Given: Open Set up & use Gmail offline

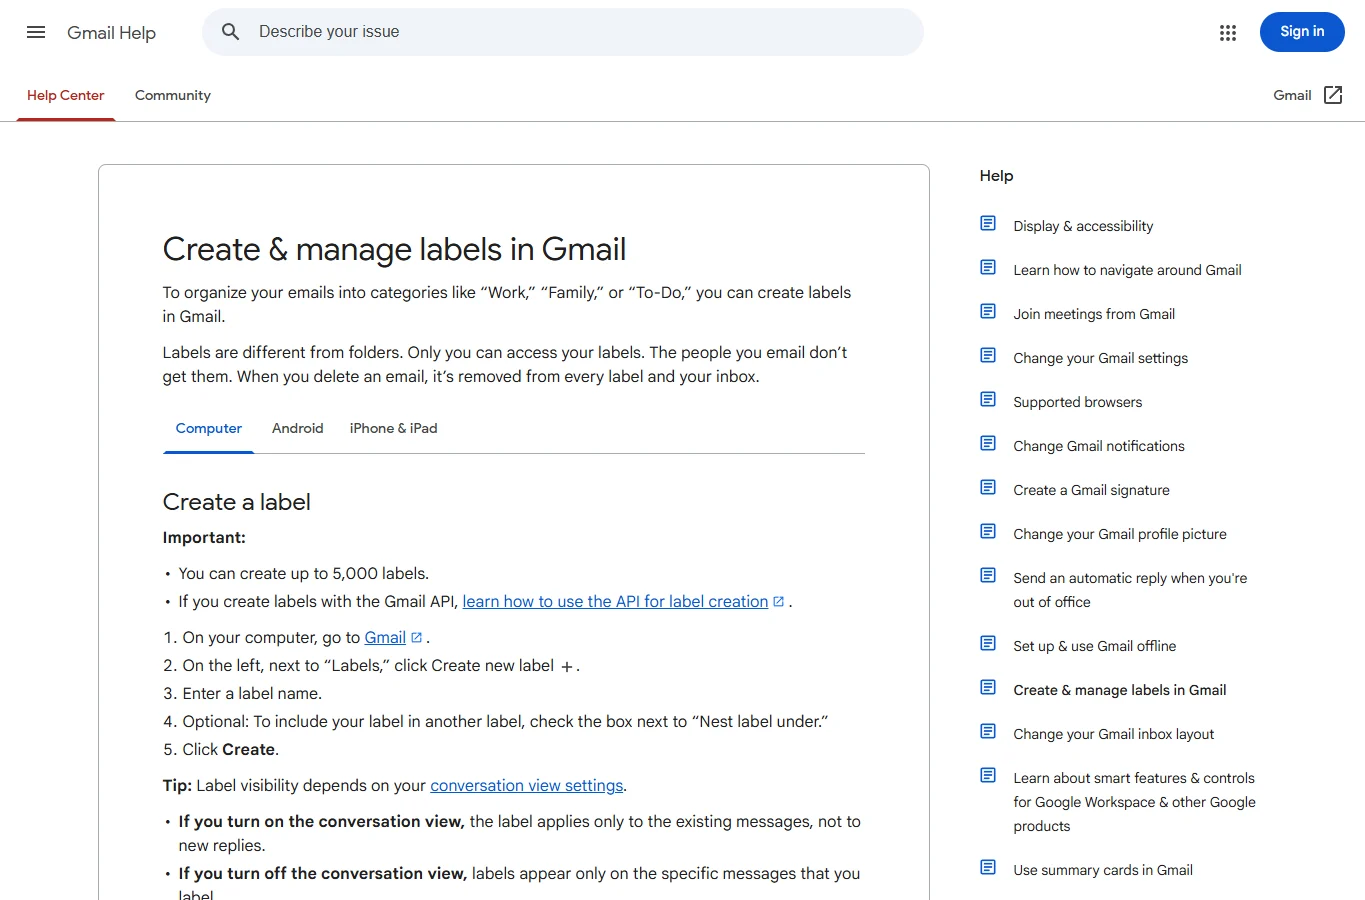Looking at the screenshot, I should pos(1095,646).
